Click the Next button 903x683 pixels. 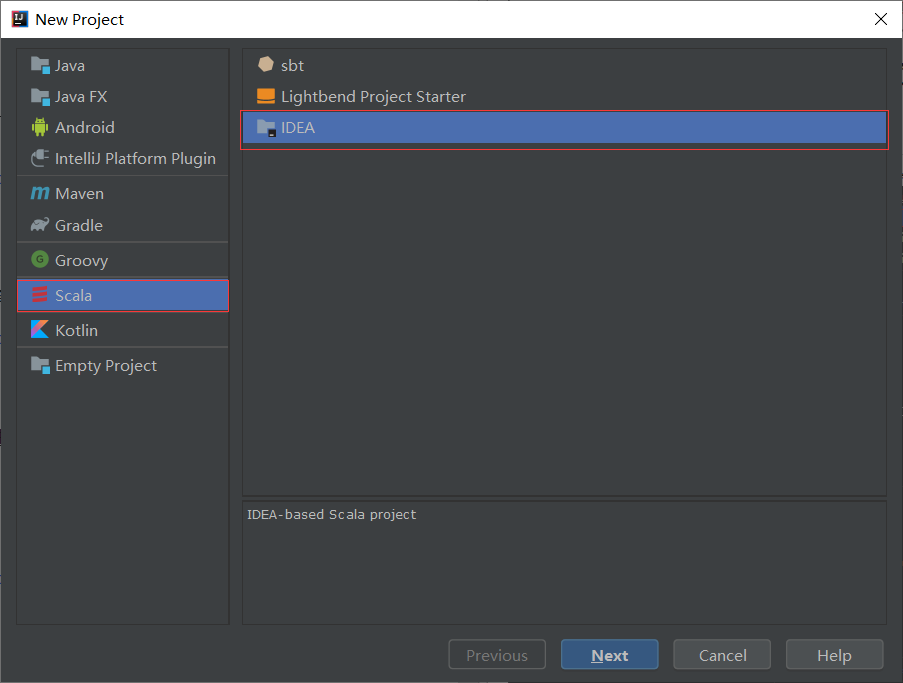point(609,655)
